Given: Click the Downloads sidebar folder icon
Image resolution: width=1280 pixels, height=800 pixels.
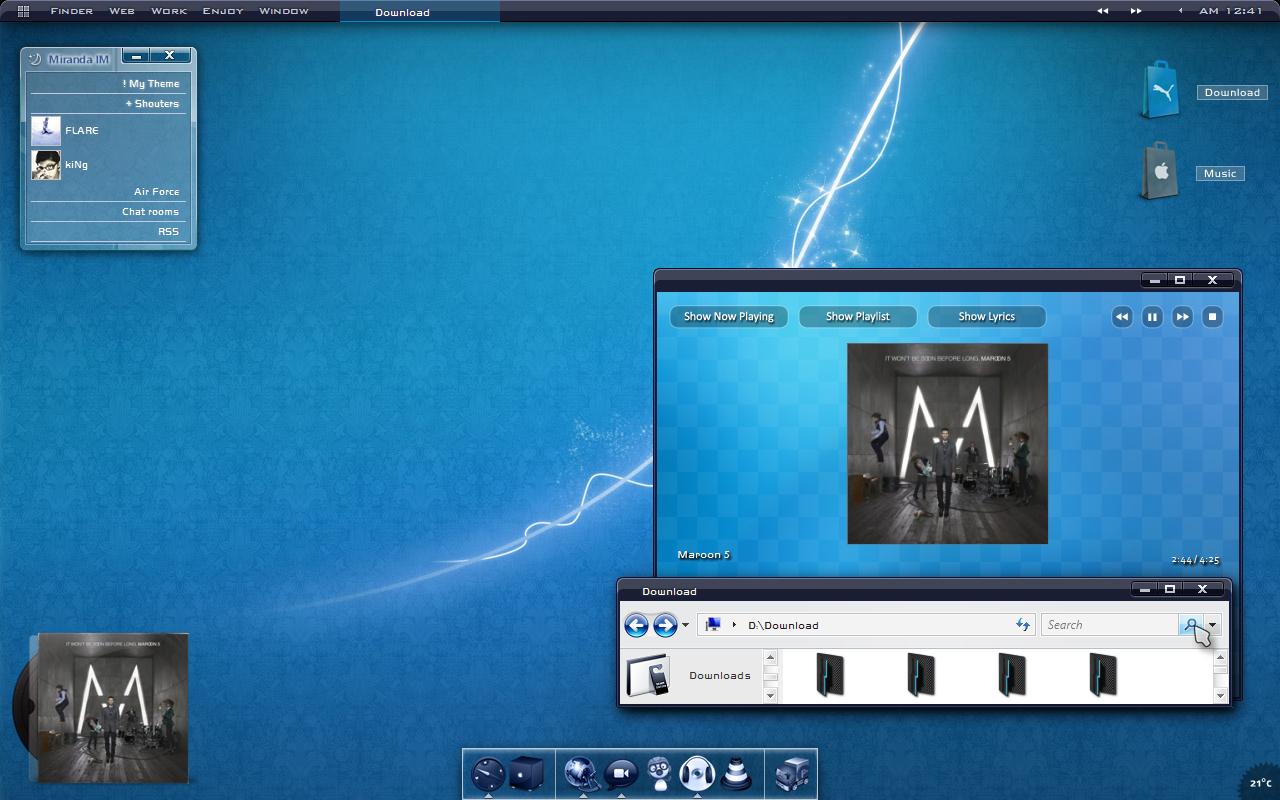Looking at the screenshot, I should point(647,676).
